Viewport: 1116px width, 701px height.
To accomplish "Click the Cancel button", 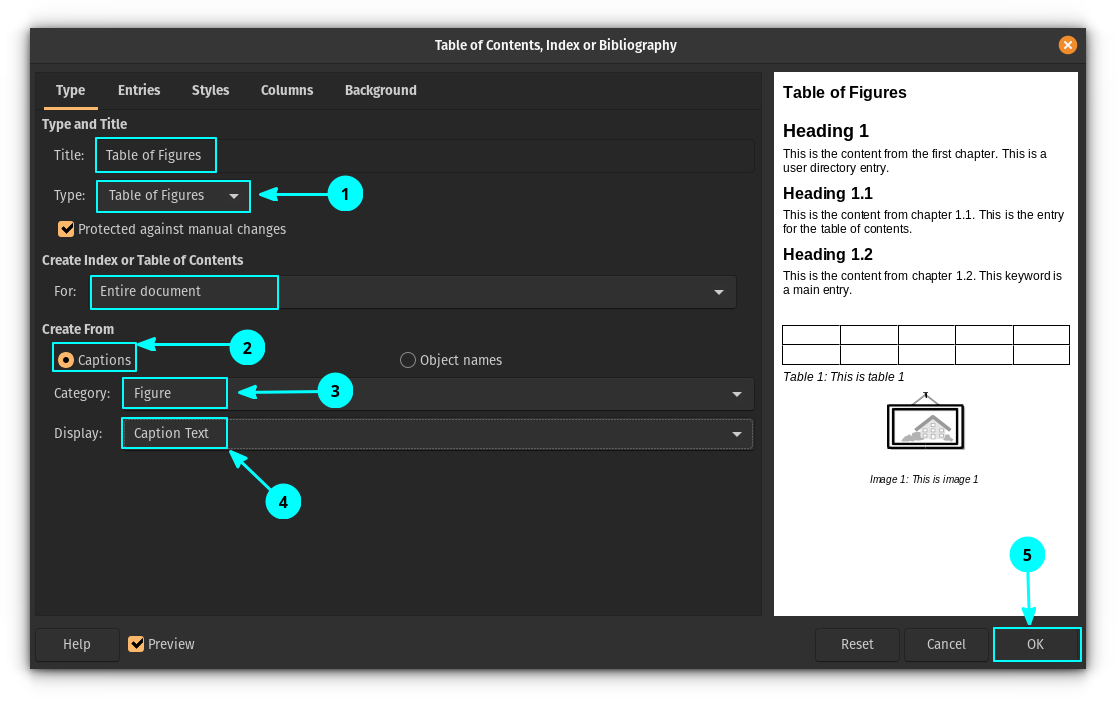I will click(x=945, y=645).
